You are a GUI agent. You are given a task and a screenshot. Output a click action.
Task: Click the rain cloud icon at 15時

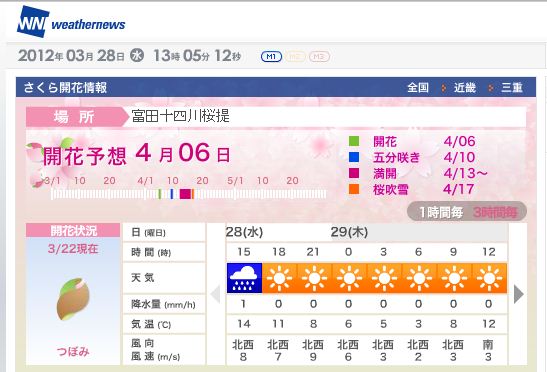tap(244, 278)
